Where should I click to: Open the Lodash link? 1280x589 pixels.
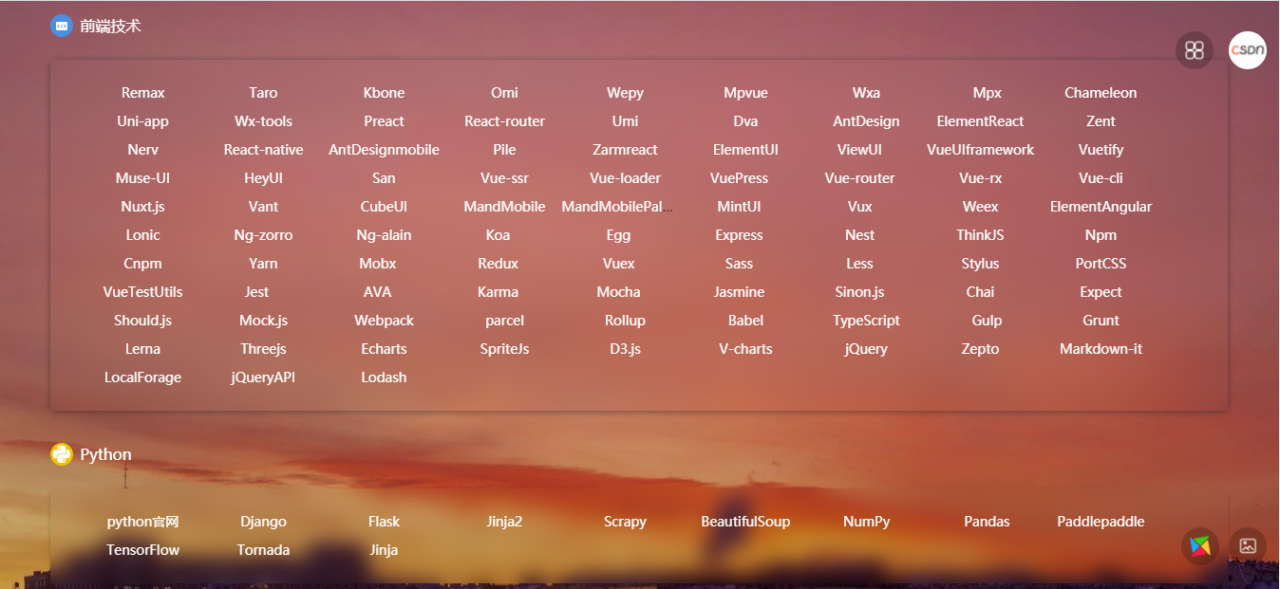coord(384,378)
